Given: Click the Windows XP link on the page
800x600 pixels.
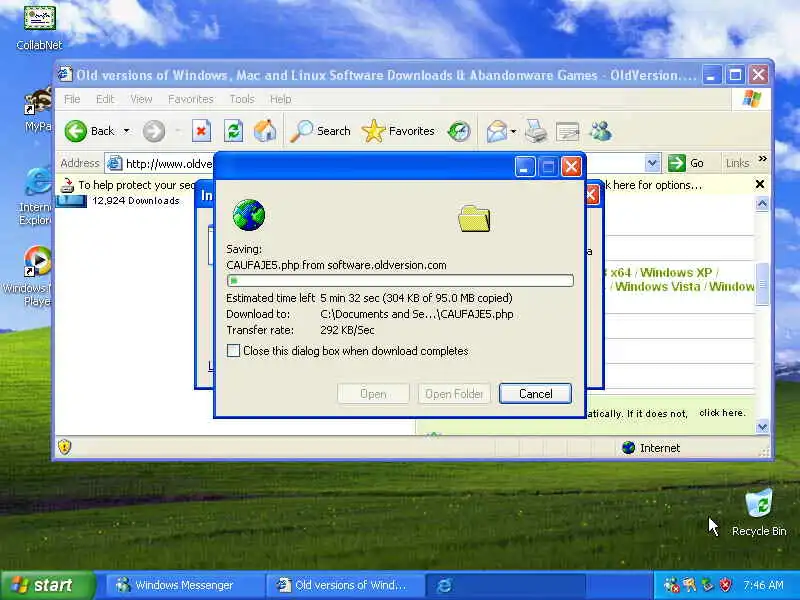Looking at the screenshot, I should coord(676,272).
